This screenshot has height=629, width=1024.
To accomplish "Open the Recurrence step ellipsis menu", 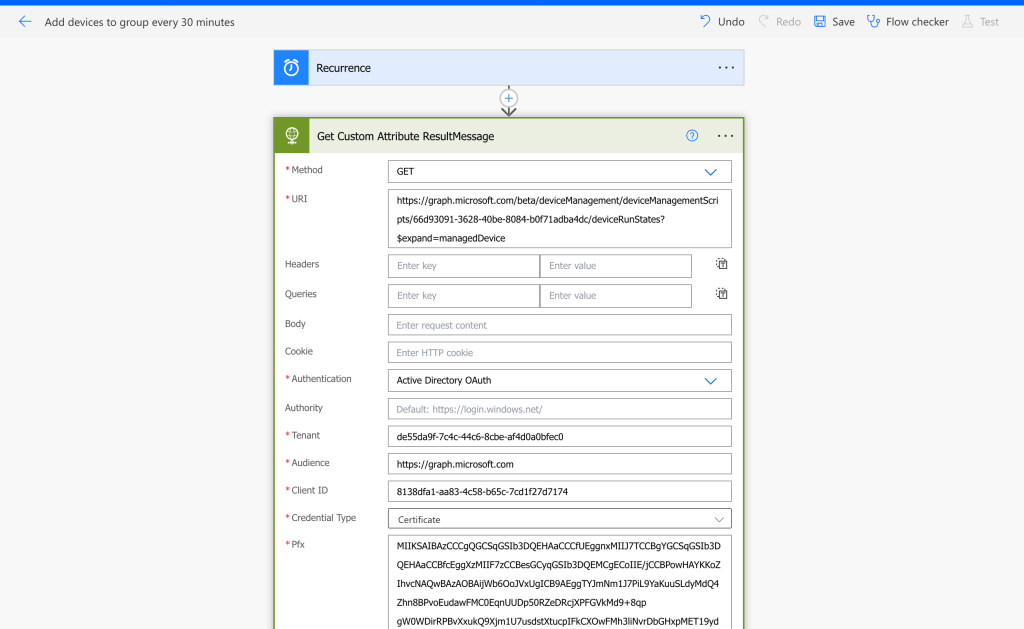I will (726, 68).
